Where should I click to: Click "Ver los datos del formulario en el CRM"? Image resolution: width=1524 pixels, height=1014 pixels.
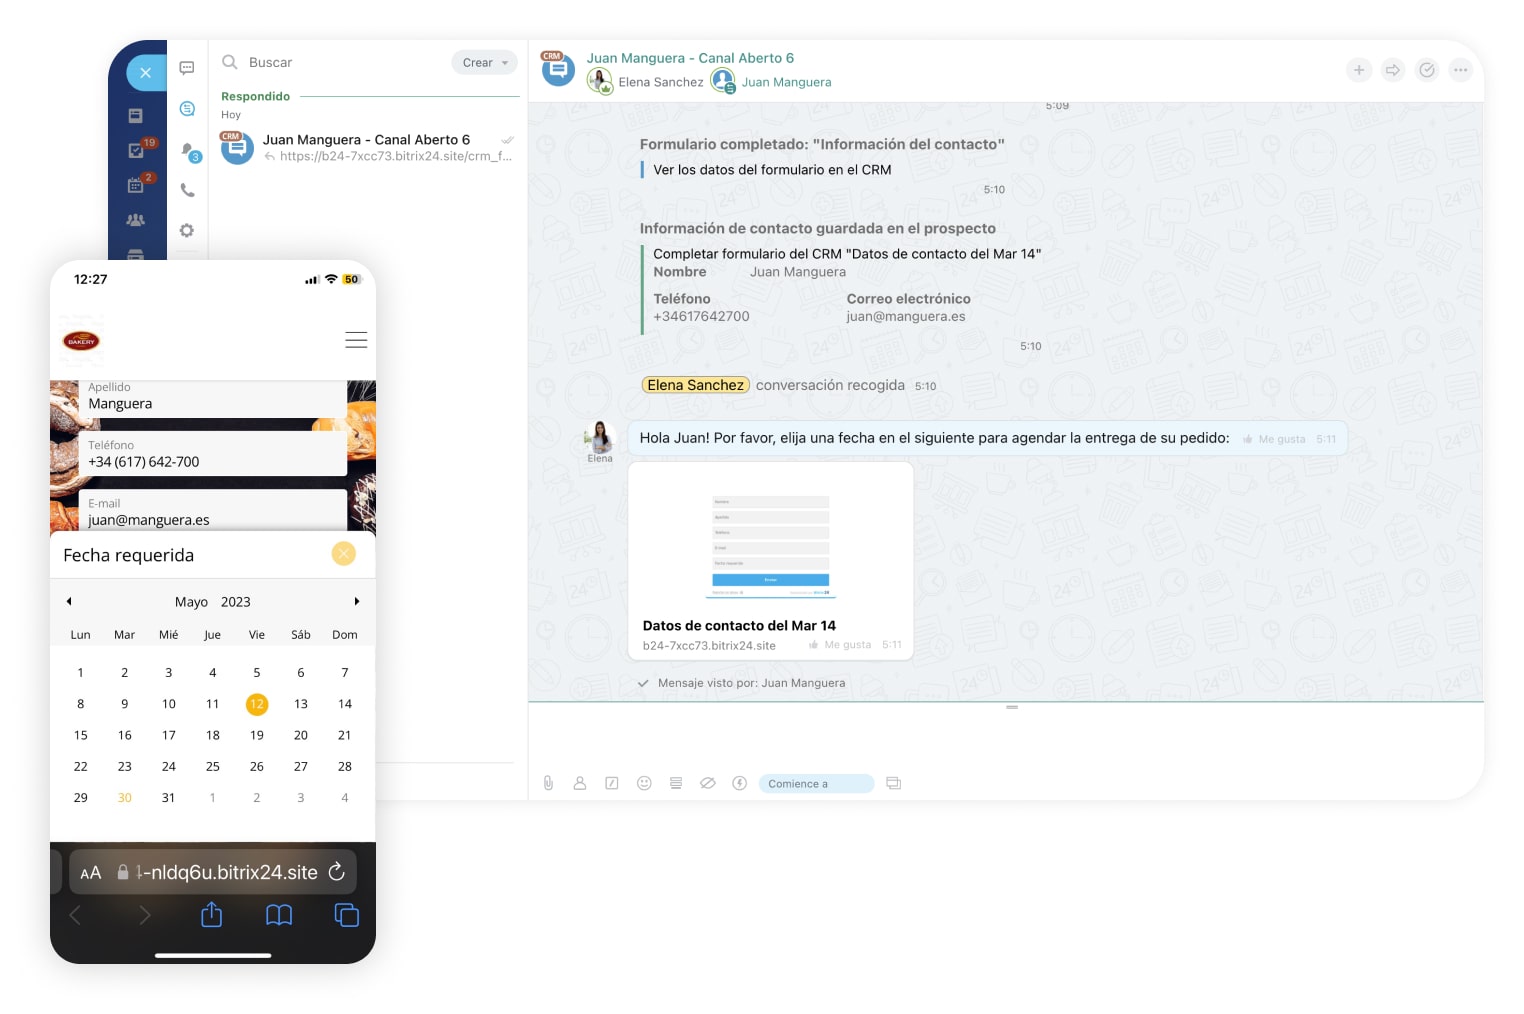pyautogui.click(x=772, y=170)
